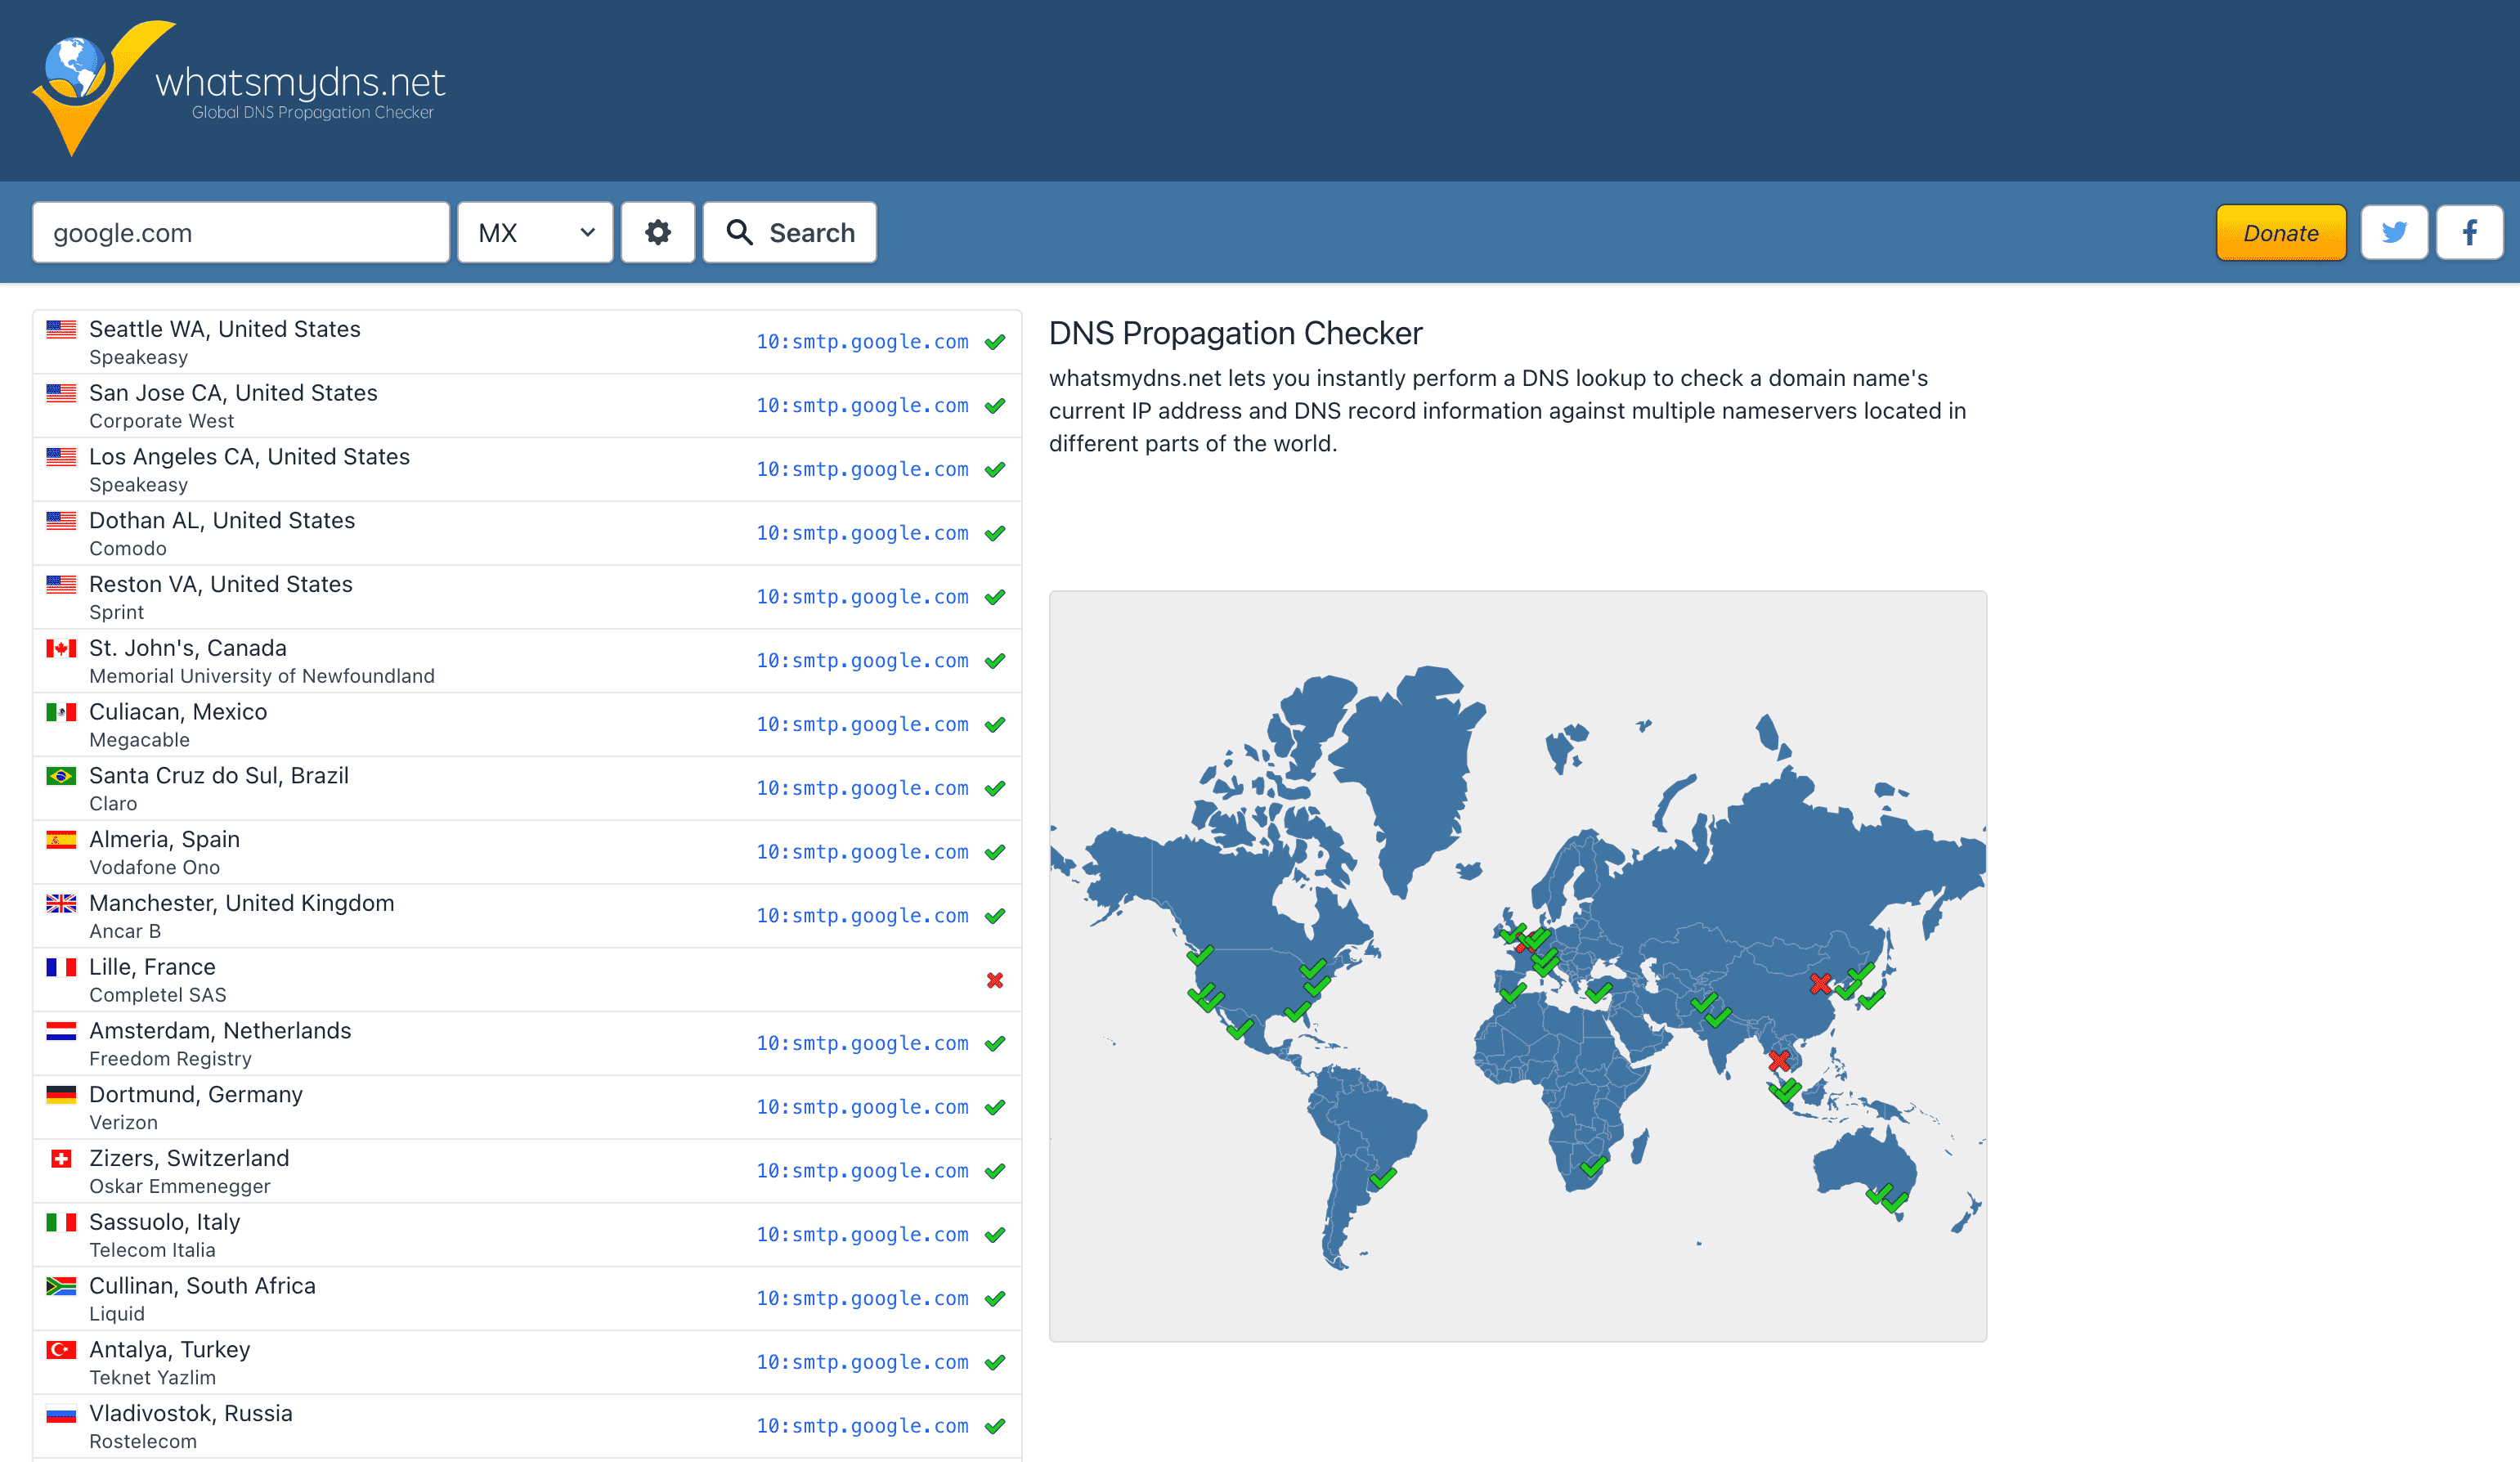Open Dothan AL result 10:smtp.google.com
This screenshot has height=1462, width=2520.
click(x=862, y=533)
